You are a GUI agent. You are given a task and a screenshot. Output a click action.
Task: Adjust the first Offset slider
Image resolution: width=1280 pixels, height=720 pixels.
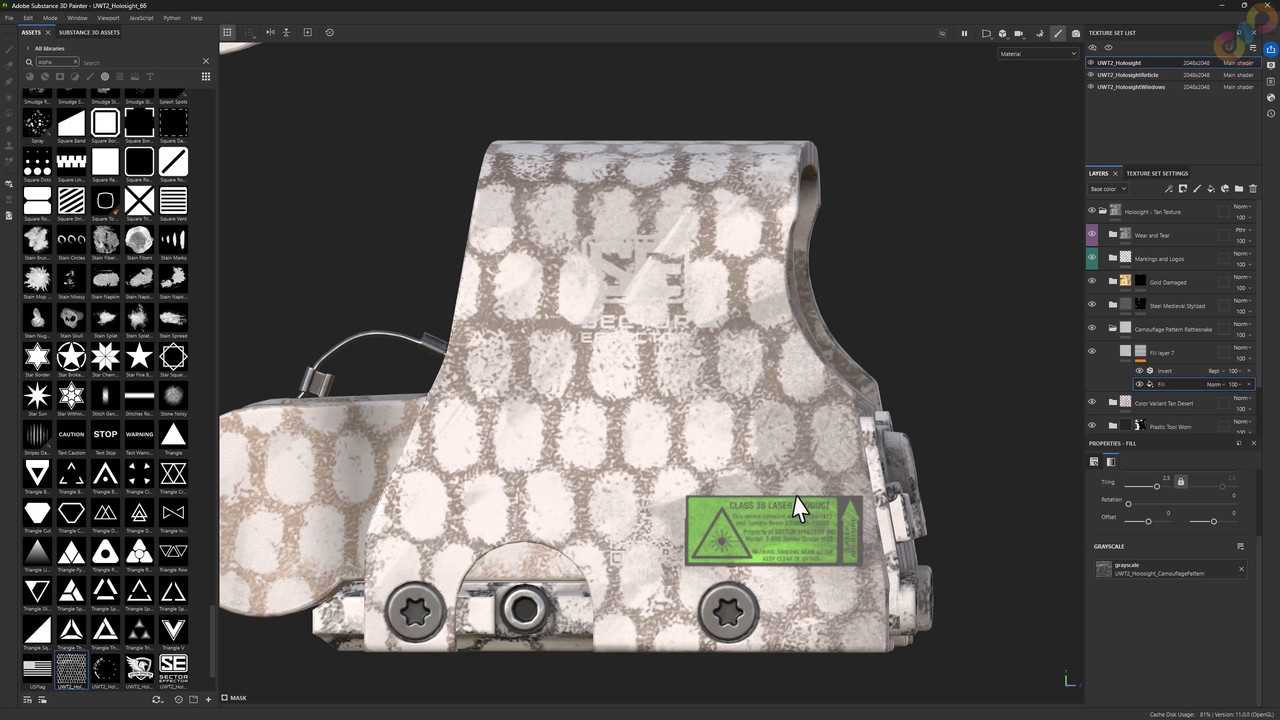pyautogui.click(x=1148, y=521)
